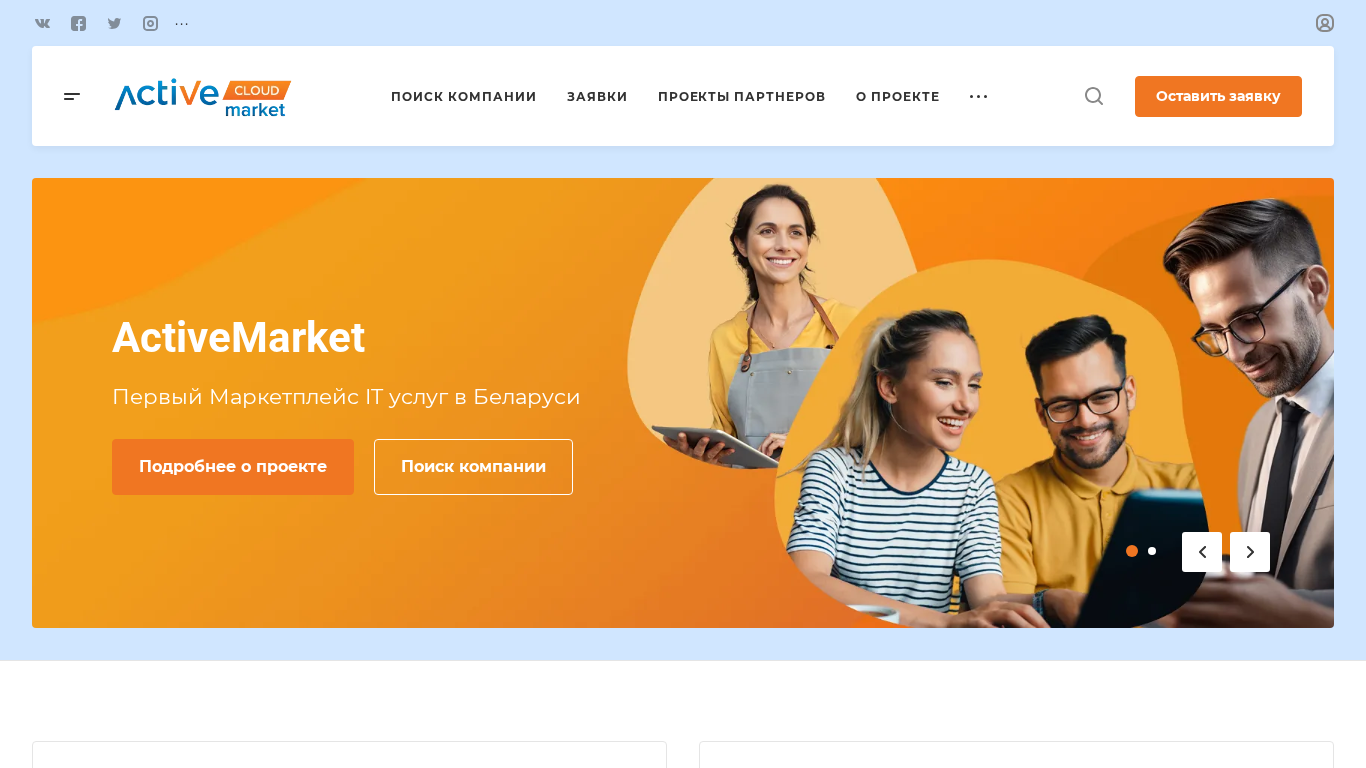Screen dimensions: 1366x768
Task: Select the second slide indicator dot
Action: coord(1152,551)
